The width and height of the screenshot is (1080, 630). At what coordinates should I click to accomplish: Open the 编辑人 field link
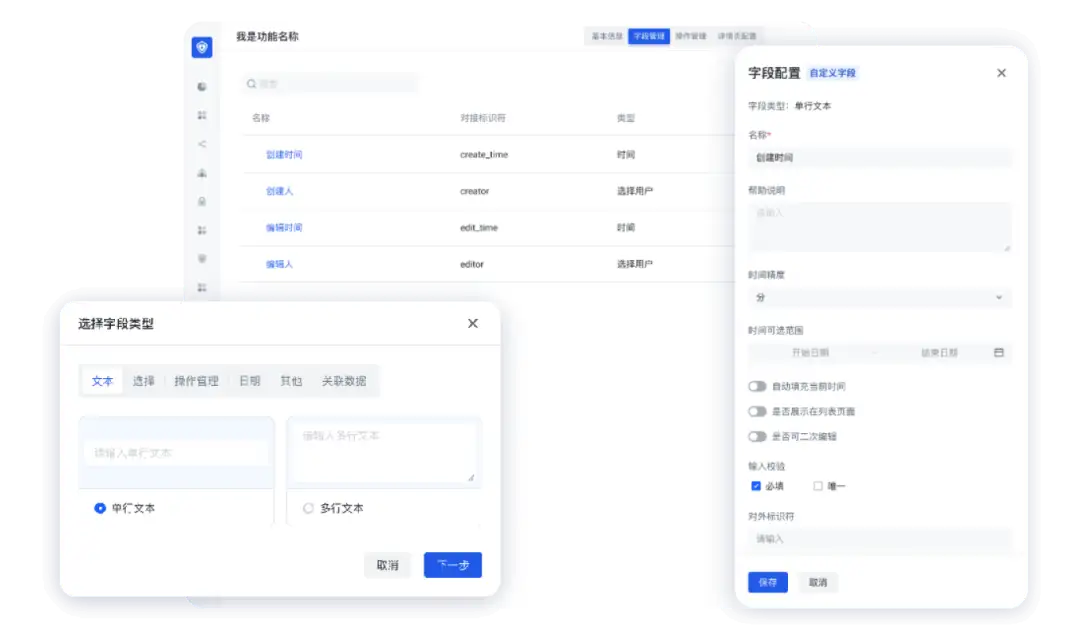point(279,264)
